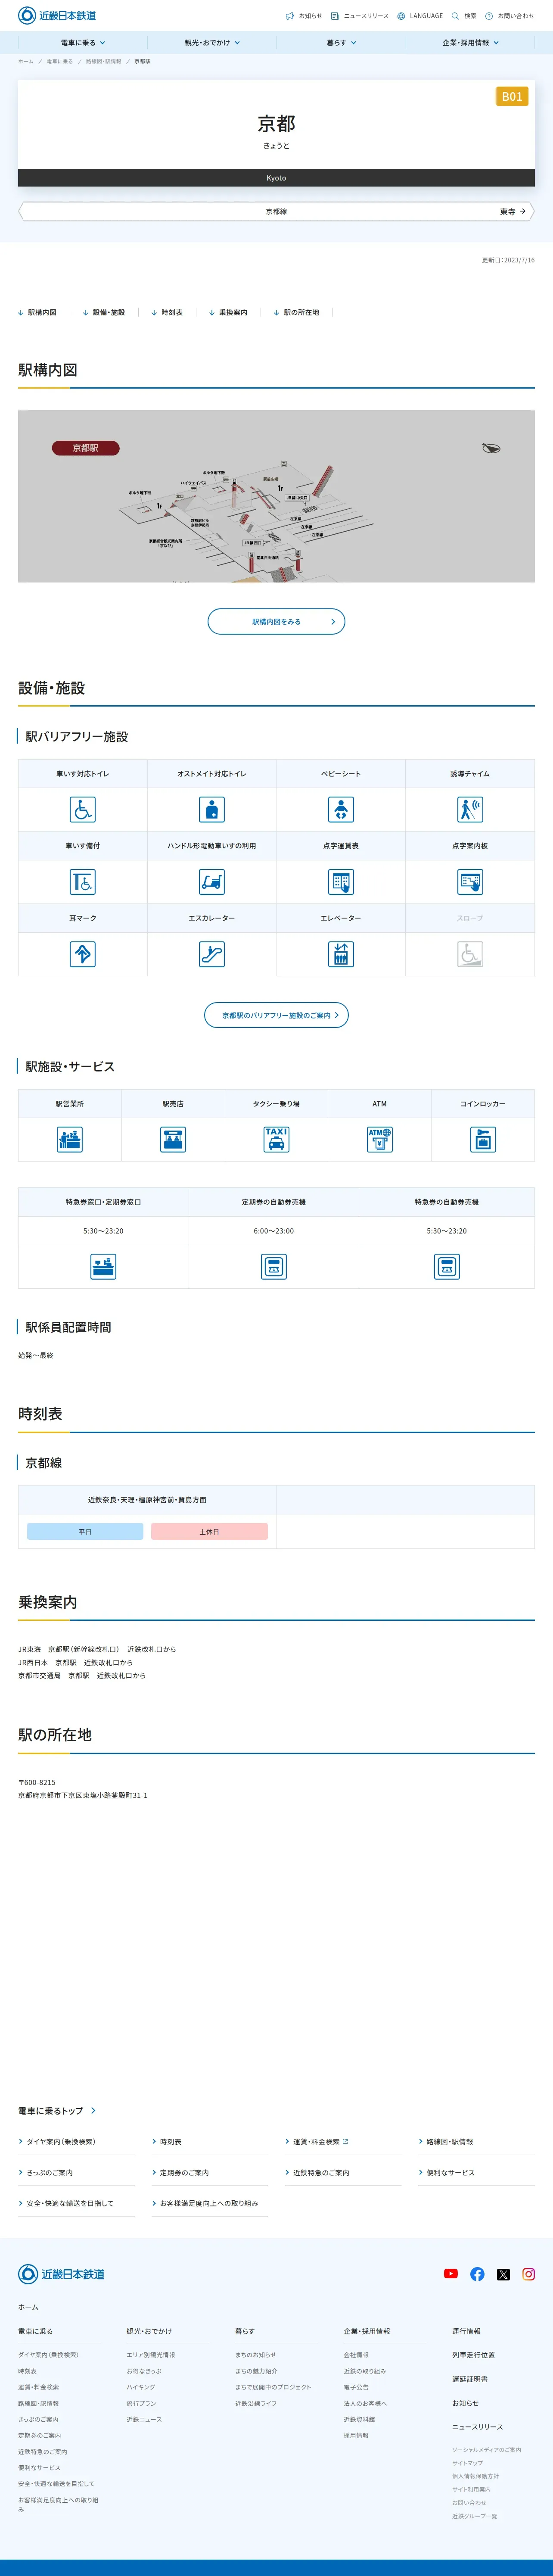Expand the 暮らす menu
The image size is (553, 2576).
coord(341,43)
